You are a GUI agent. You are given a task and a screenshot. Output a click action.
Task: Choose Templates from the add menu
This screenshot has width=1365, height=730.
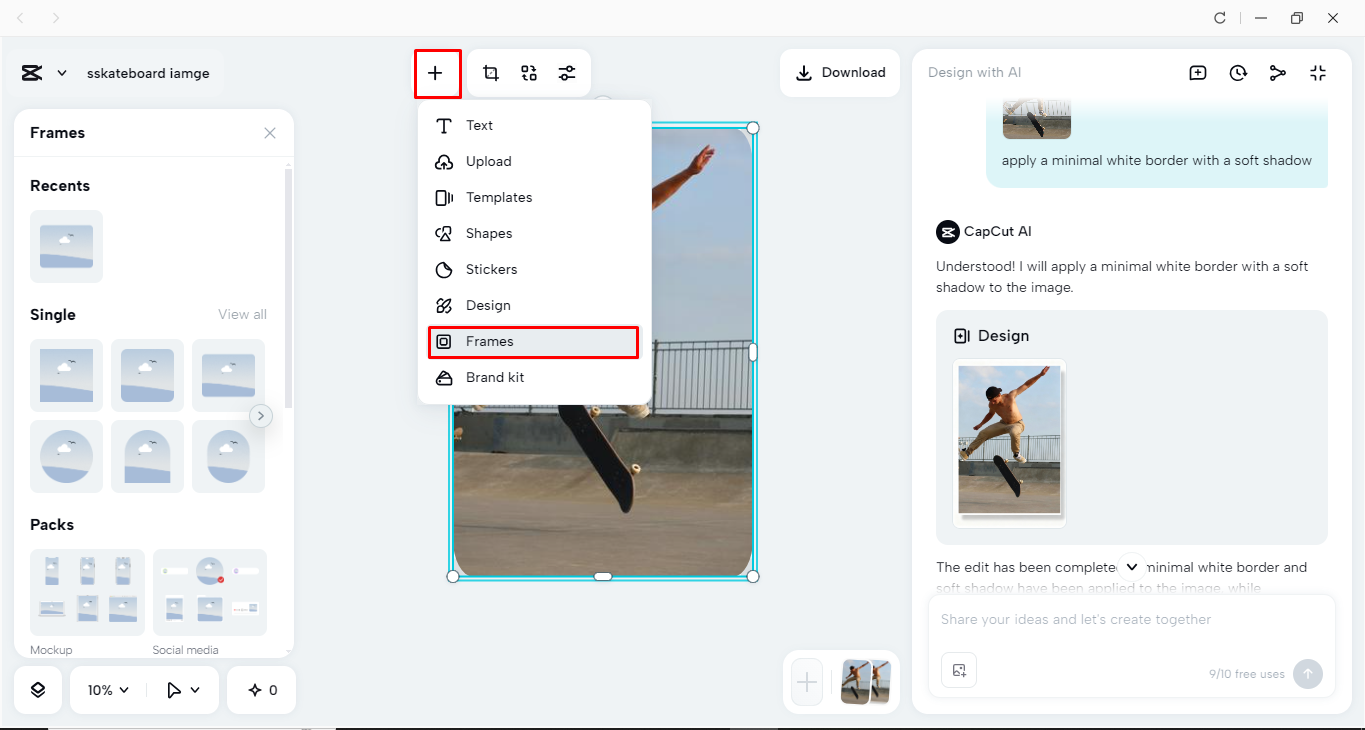(534, 197)
